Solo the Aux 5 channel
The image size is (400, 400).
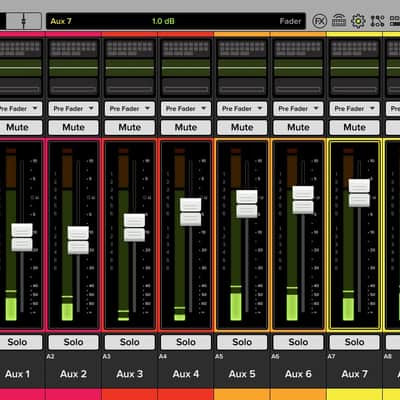242,342
